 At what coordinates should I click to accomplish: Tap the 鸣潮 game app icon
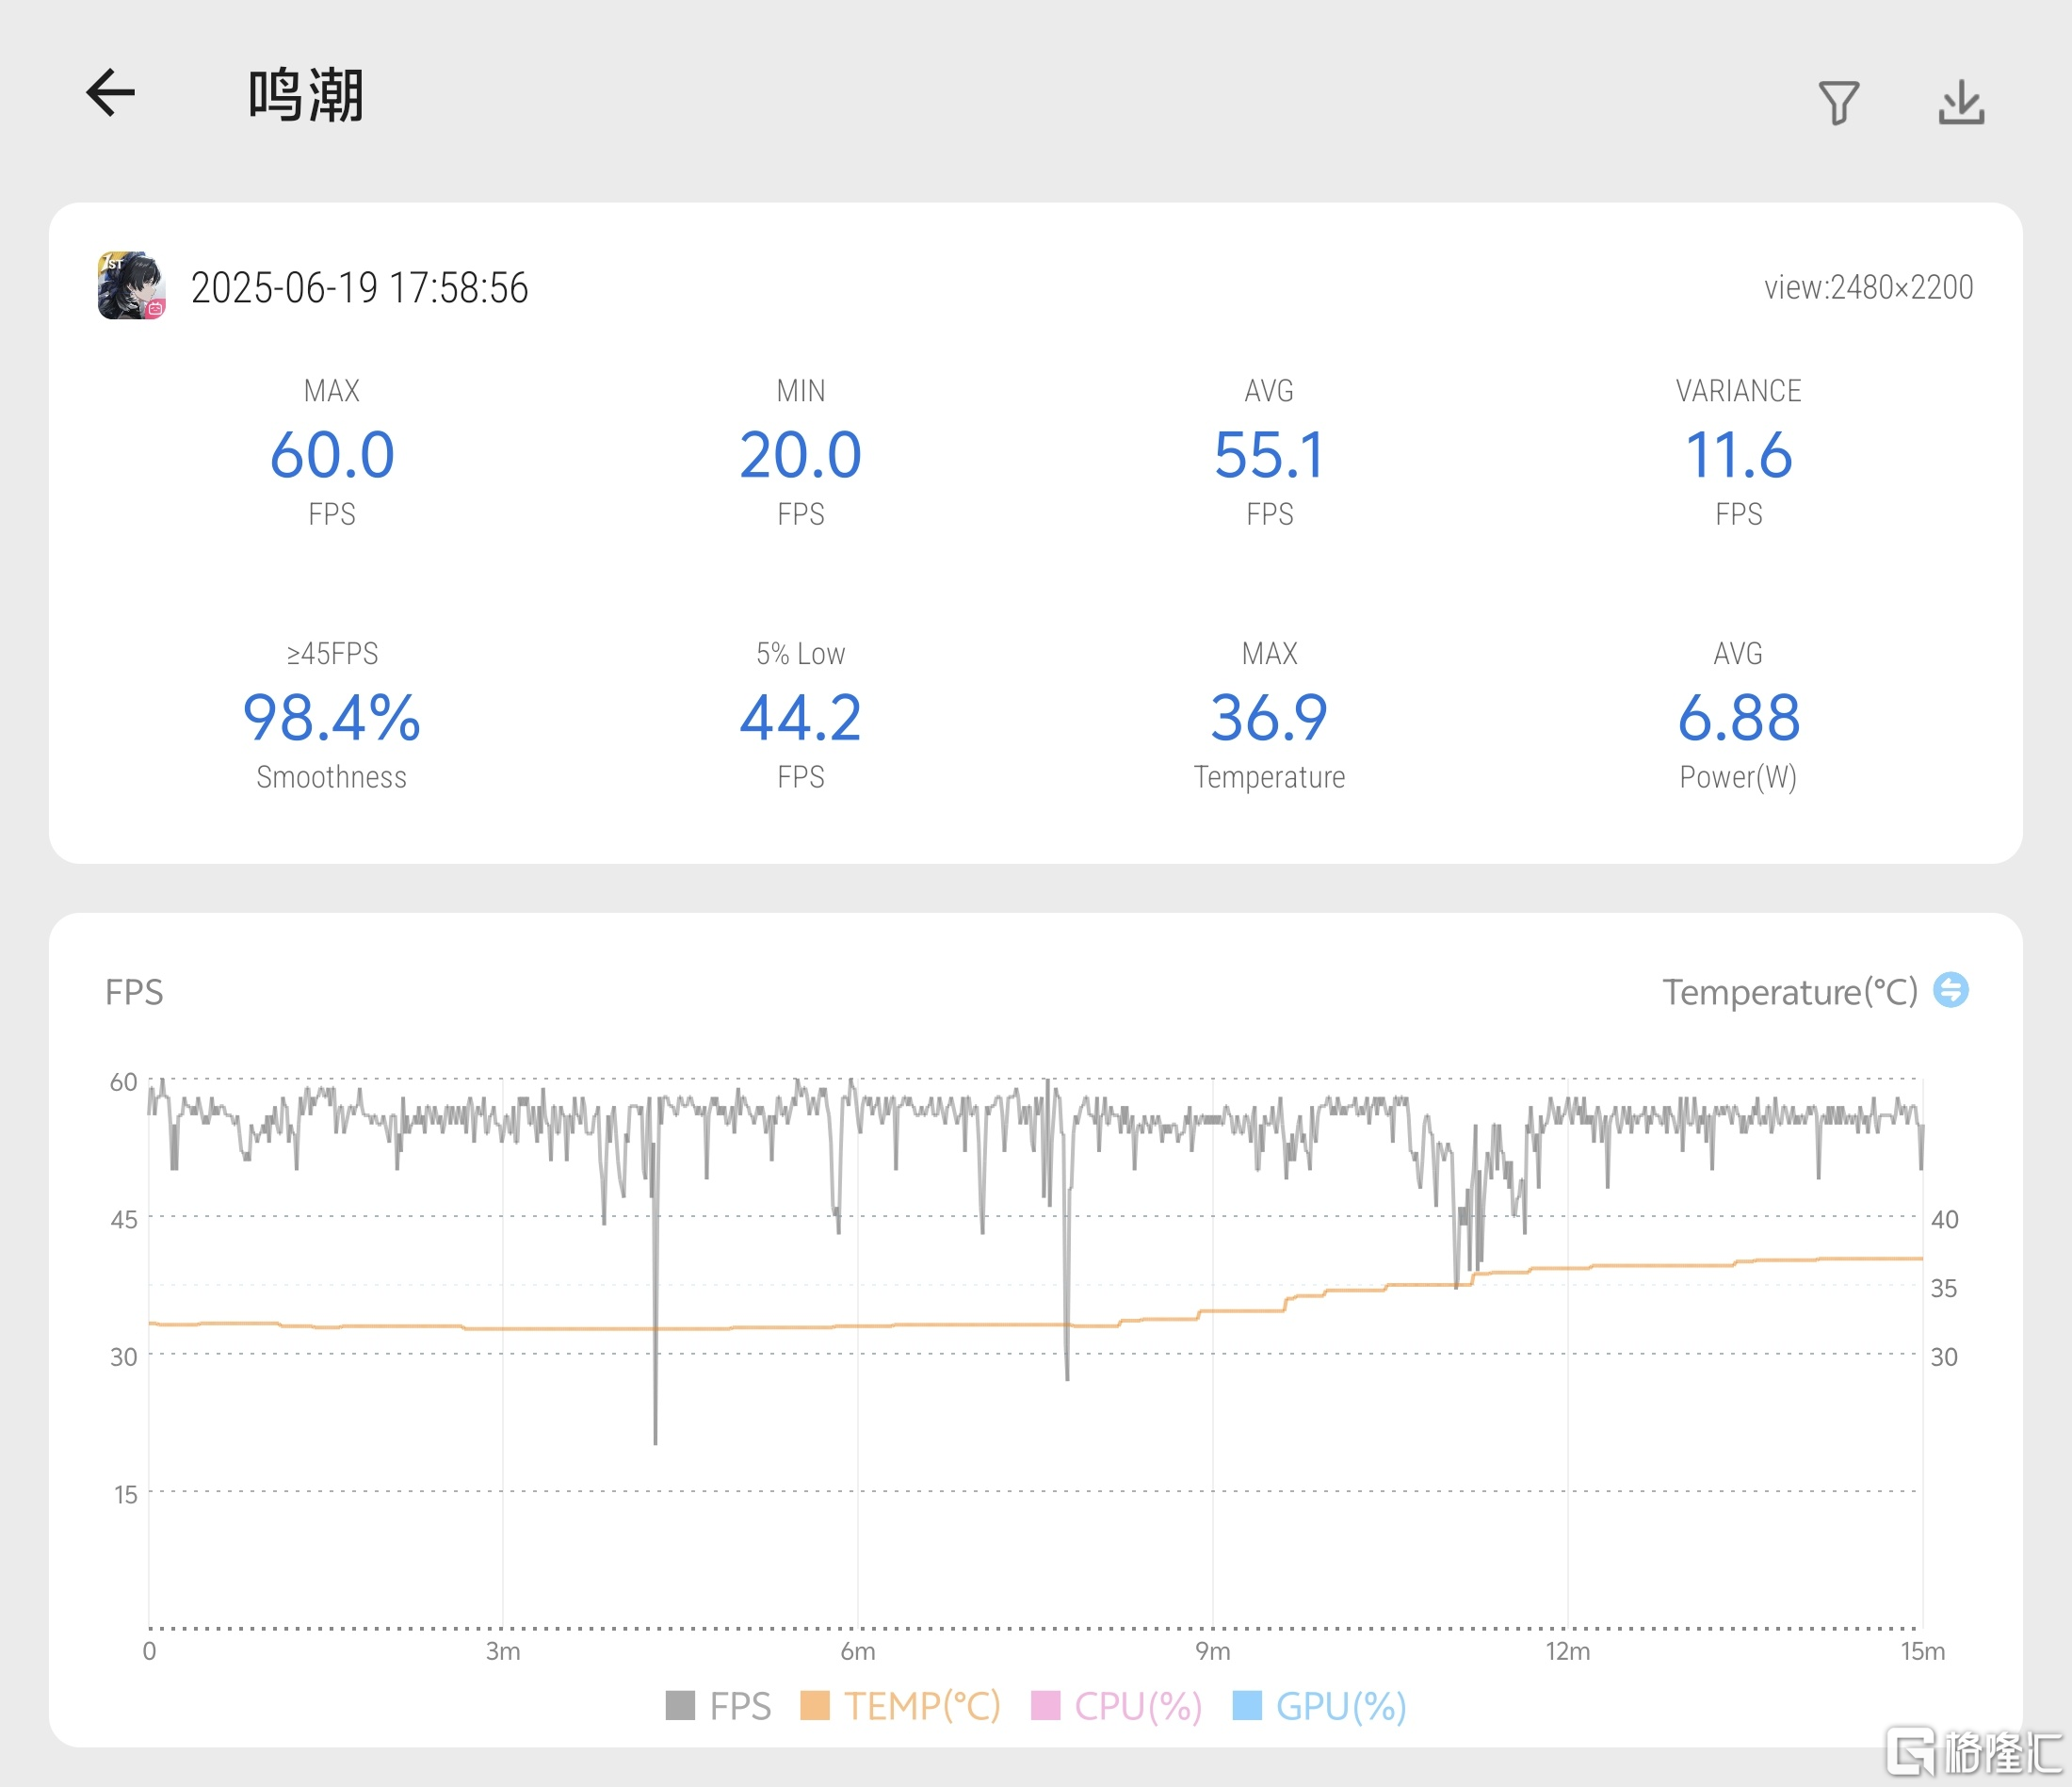pyautogui.click(x=132, y=286)
